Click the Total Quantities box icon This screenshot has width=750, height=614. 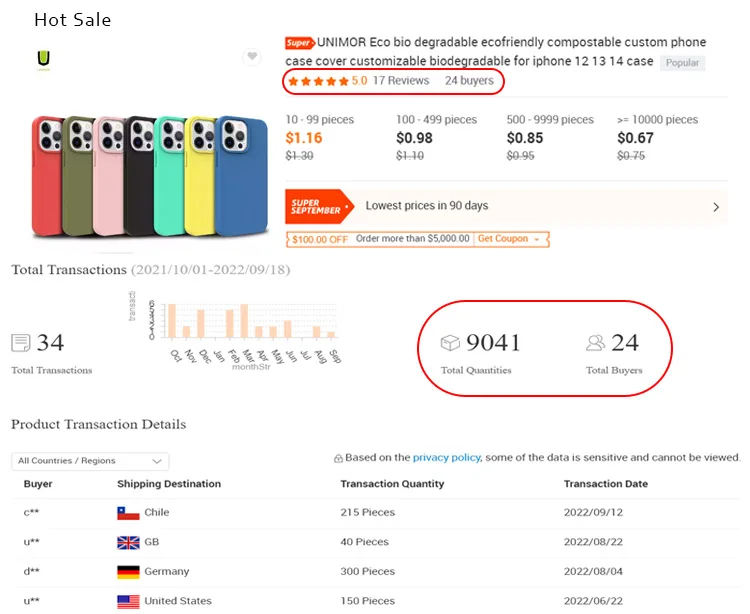pos(451,343)
